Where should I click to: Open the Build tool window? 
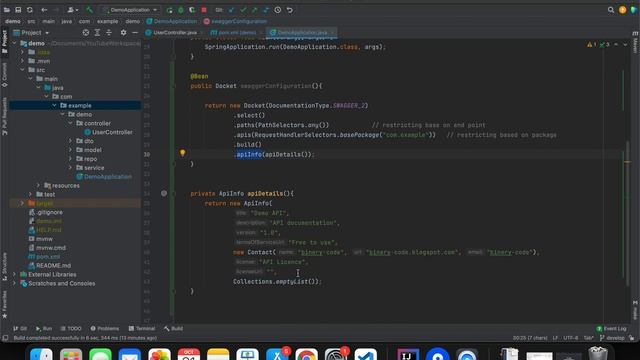pos(173,329)
